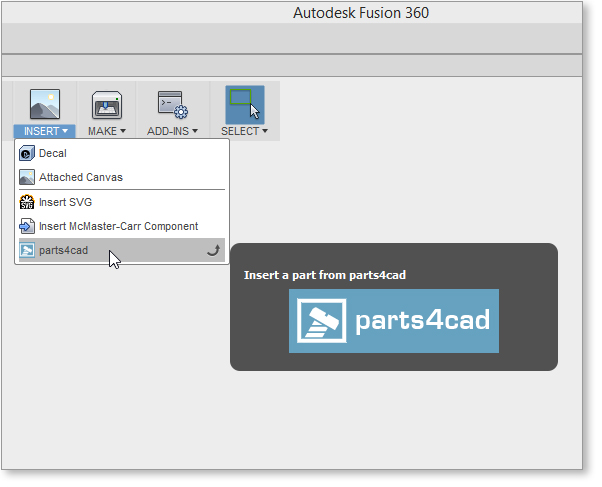The width and height of the screenshot is (602, 487).
Task: Click the curved arrow on the parts4cad row
Action: point(212,251)
